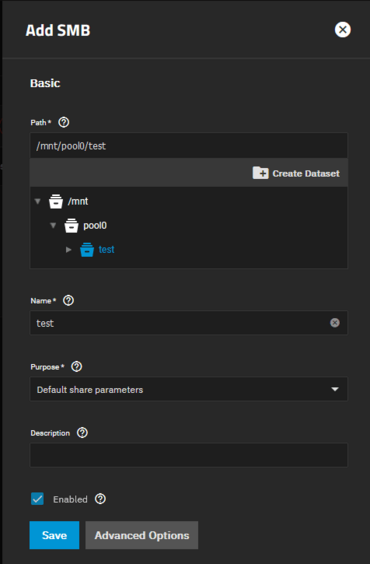
Task: Collapse the /mnt tree node
Action: pyautogui.click(x=38, y=201)
